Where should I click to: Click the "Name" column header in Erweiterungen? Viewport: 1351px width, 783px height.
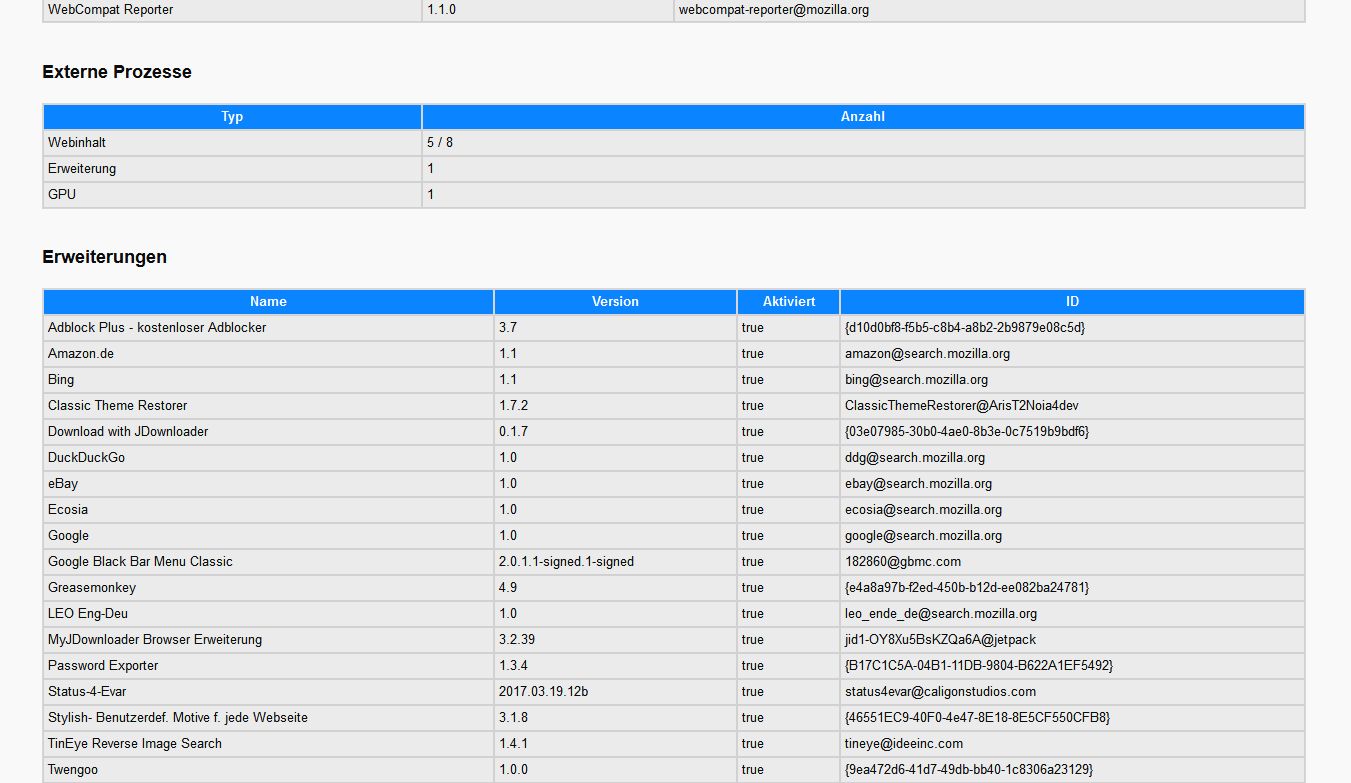click(x=268, y=302)
